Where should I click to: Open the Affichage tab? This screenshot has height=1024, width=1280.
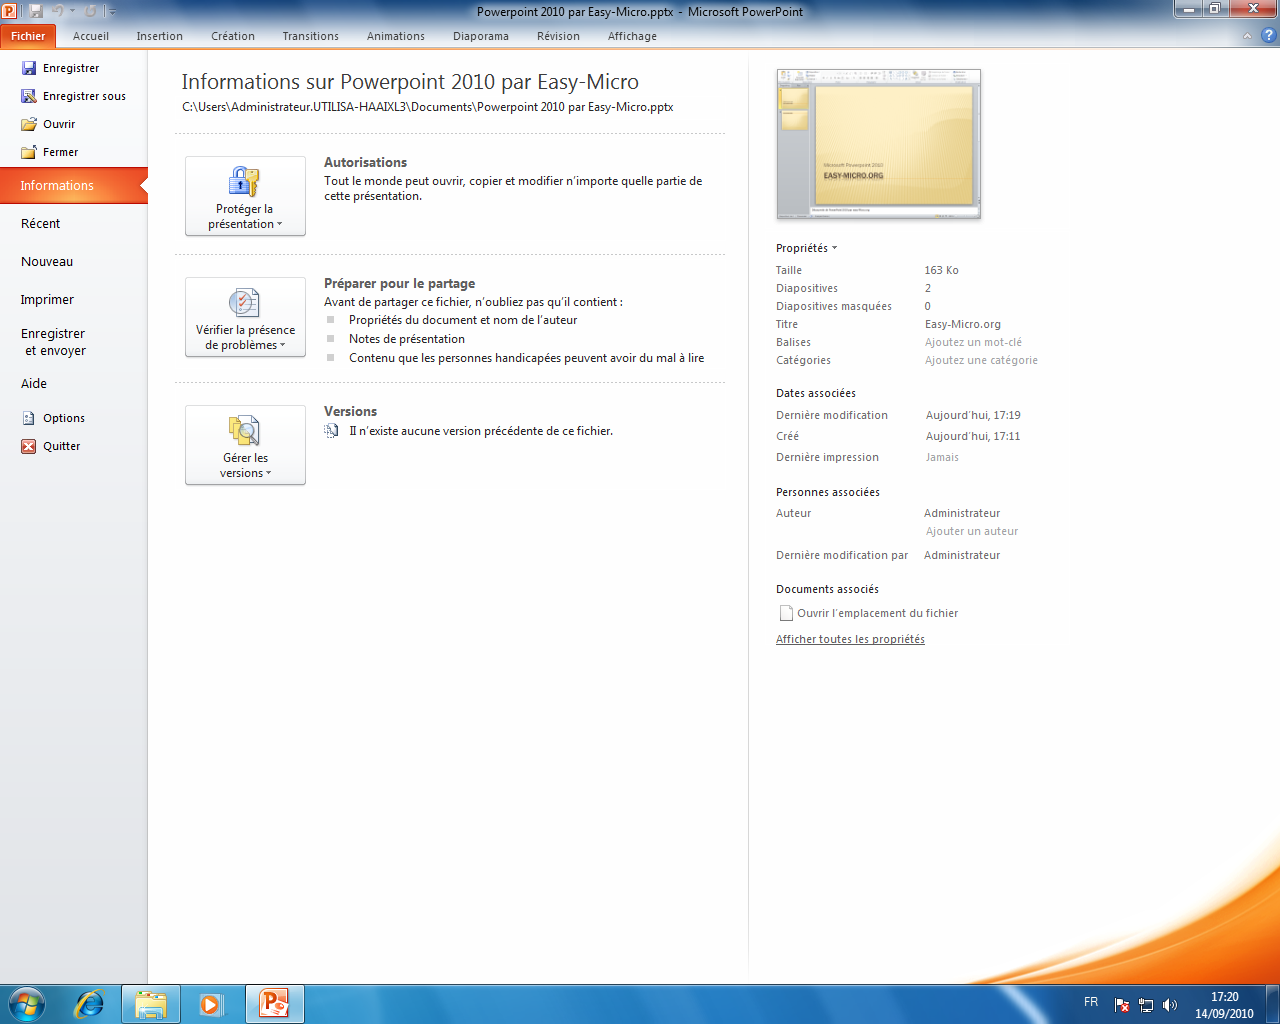[633, 36]
